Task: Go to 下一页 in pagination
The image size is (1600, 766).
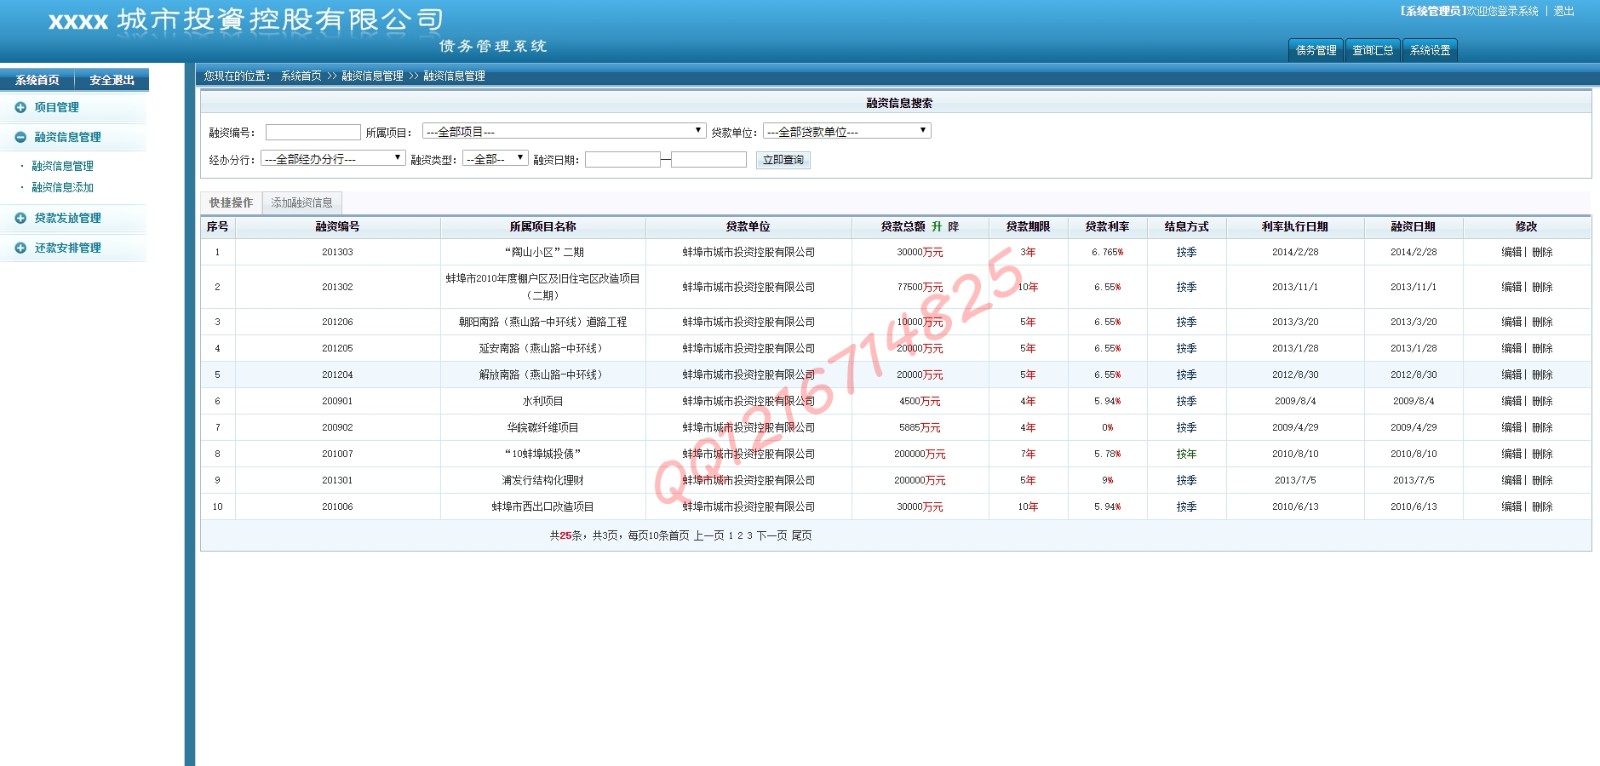Action: click(771, 536)
